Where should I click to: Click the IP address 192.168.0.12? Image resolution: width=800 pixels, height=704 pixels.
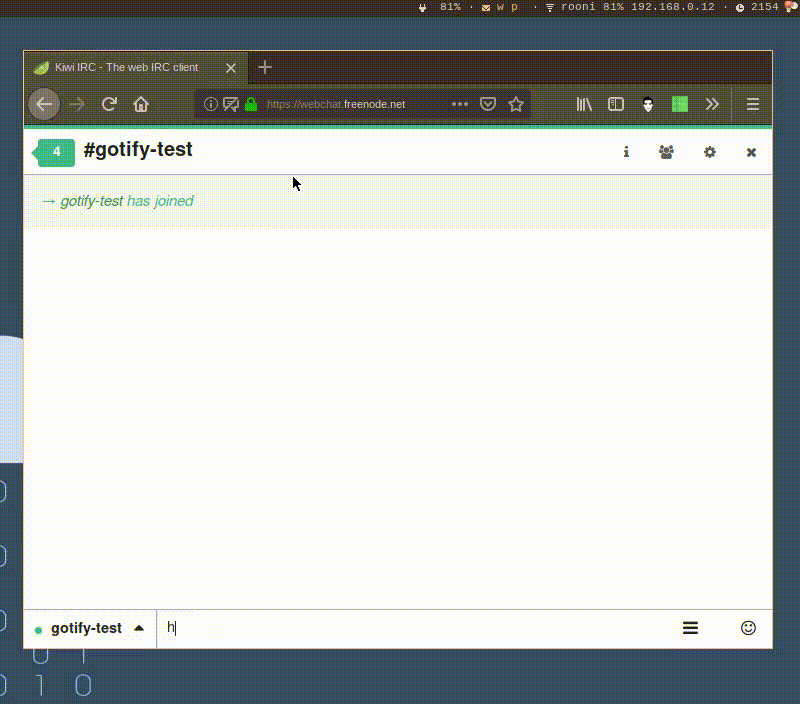(673, 7)
